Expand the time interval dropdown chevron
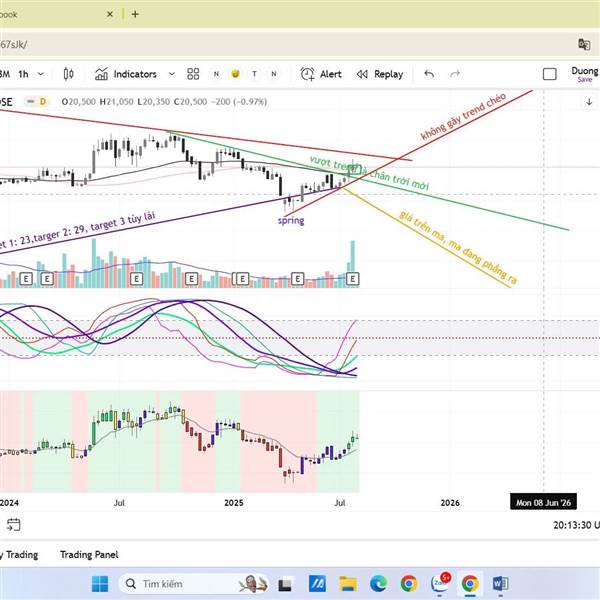 click(x=41, y=74)
